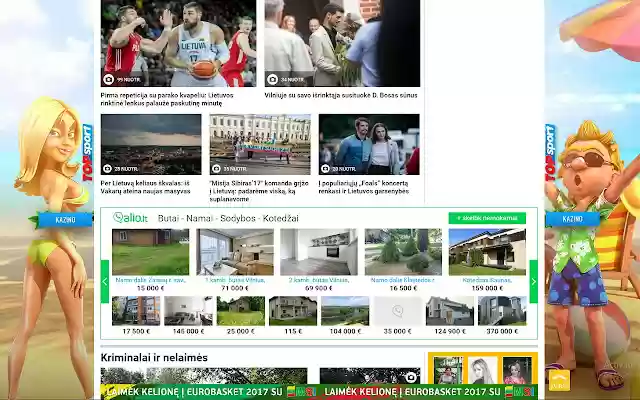The height and width of the screenshot is (400, 640).
Task: Click green 'skelbk nemokamai' button
Action: click(x=487, y=218)
